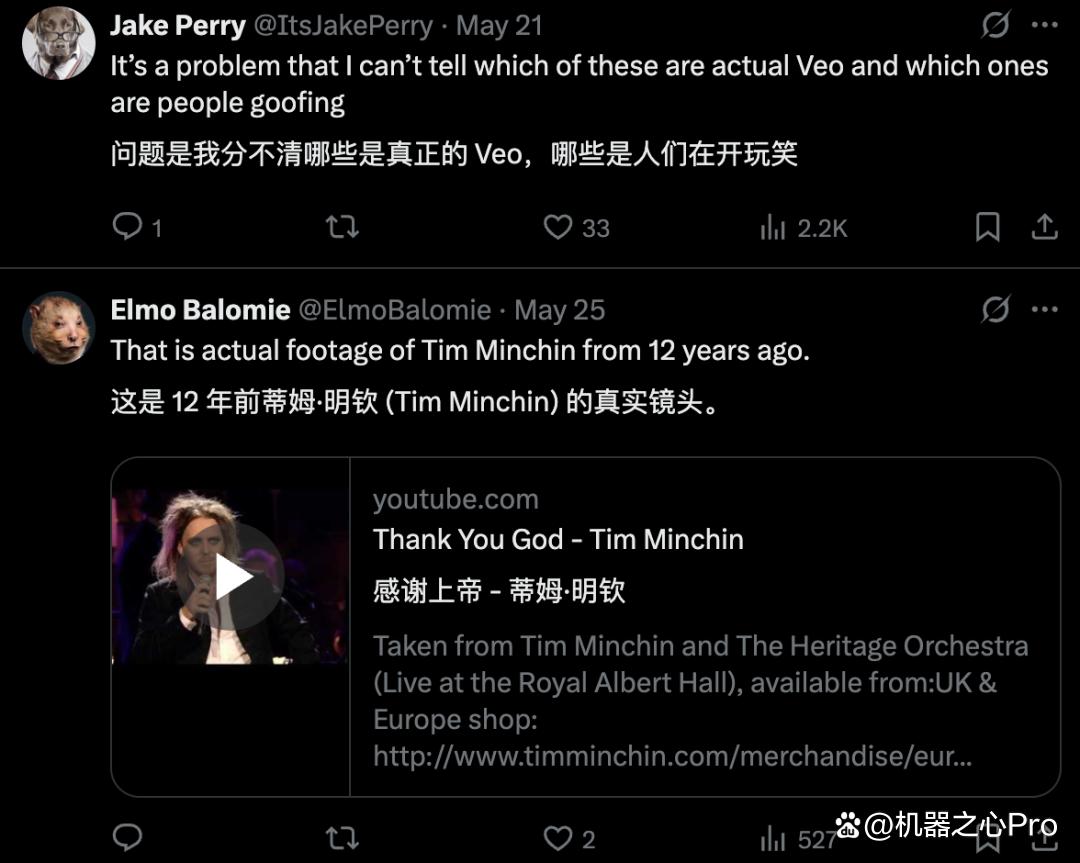Open Jake Perry's profile name
Image resolution: width=1080 pixels, height=863 pixels.
(x=178, y=25)
